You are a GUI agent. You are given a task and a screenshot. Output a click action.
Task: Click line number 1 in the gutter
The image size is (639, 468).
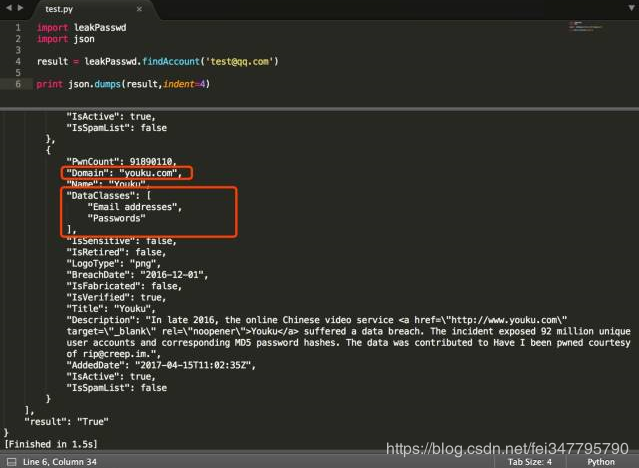click(18, 28)
